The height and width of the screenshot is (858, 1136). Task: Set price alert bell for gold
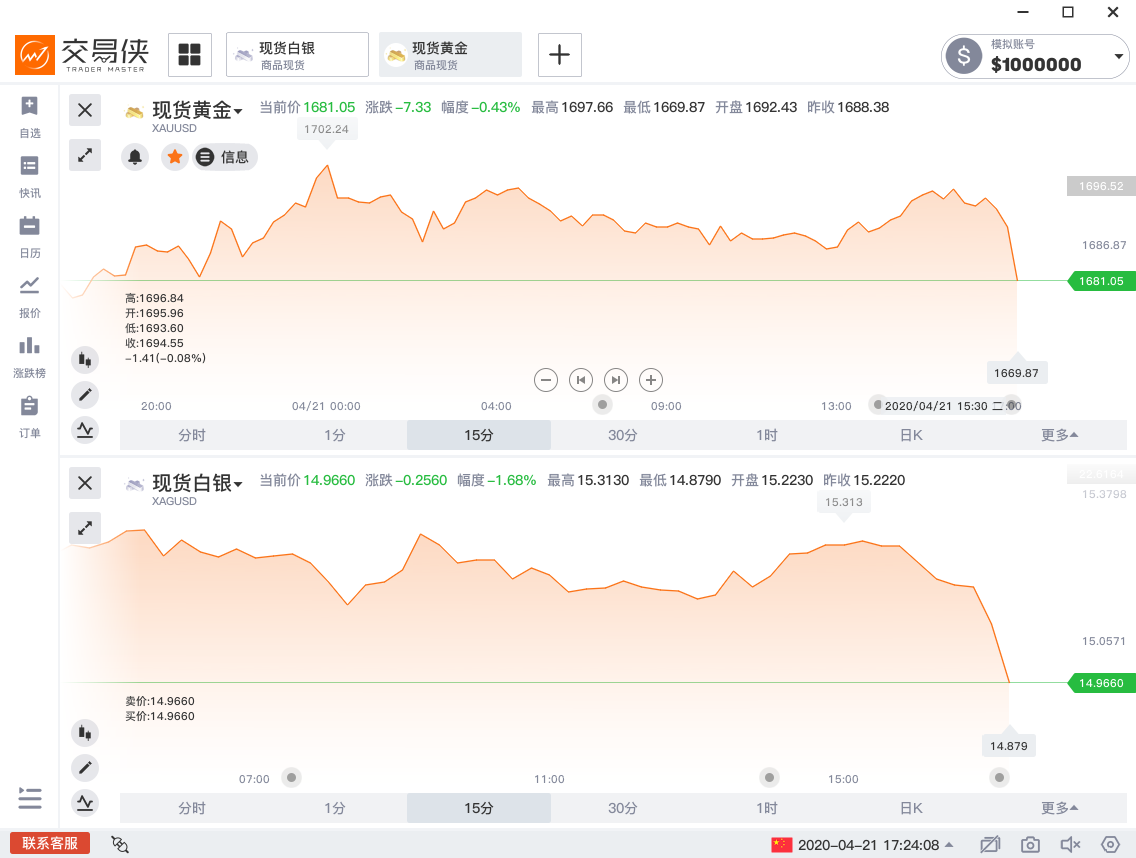[135, 157]
